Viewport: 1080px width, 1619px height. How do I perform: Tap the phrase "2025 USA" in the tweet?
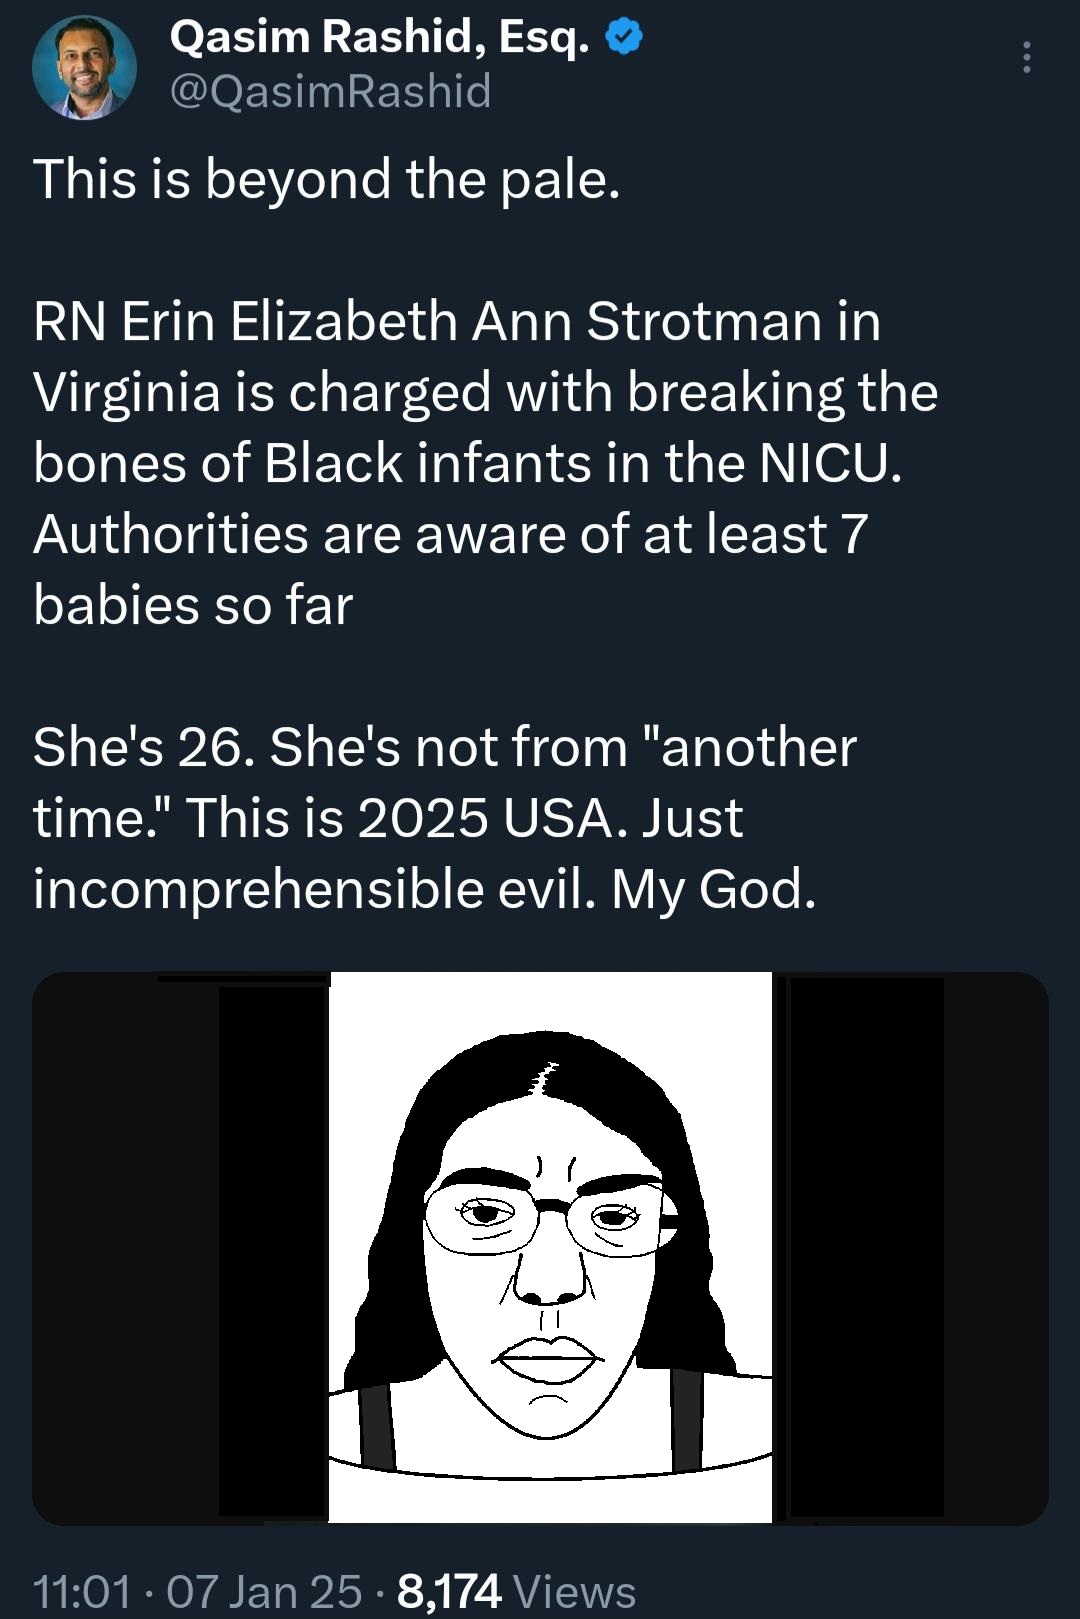coord(492,818)
